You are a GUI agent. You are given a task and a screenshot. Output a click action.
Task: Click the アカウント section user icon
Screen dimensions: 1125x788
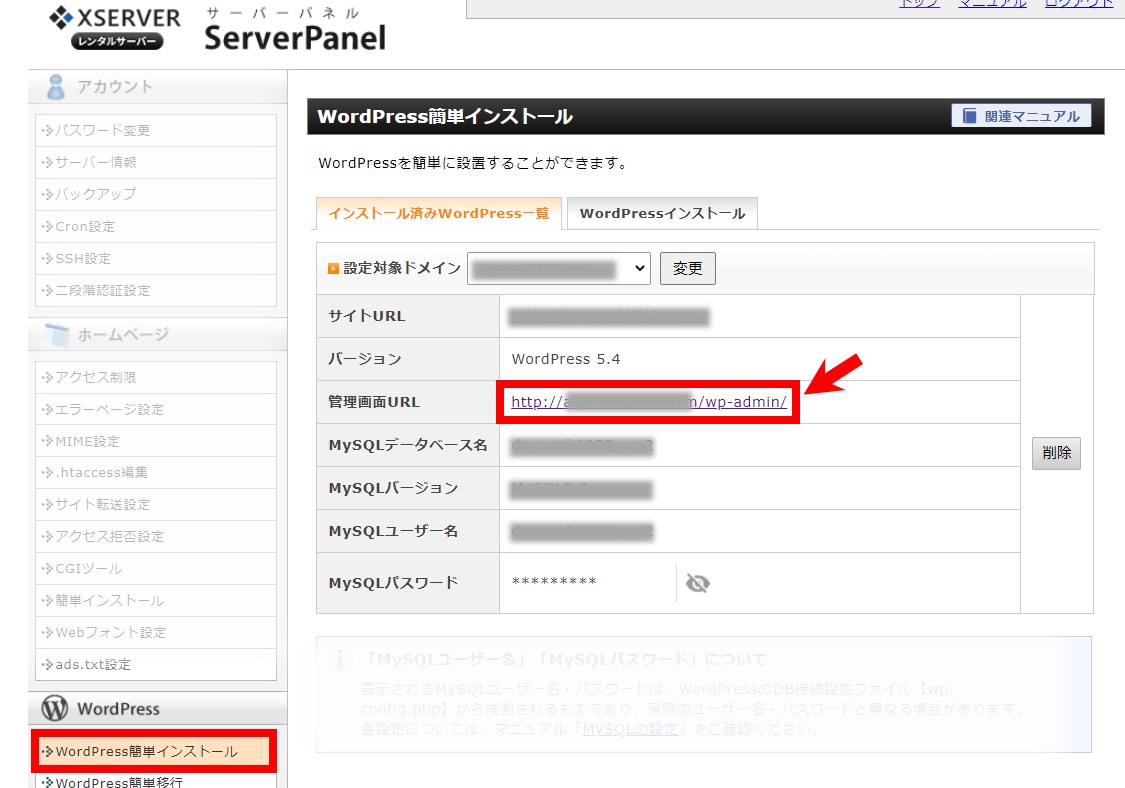57,87
